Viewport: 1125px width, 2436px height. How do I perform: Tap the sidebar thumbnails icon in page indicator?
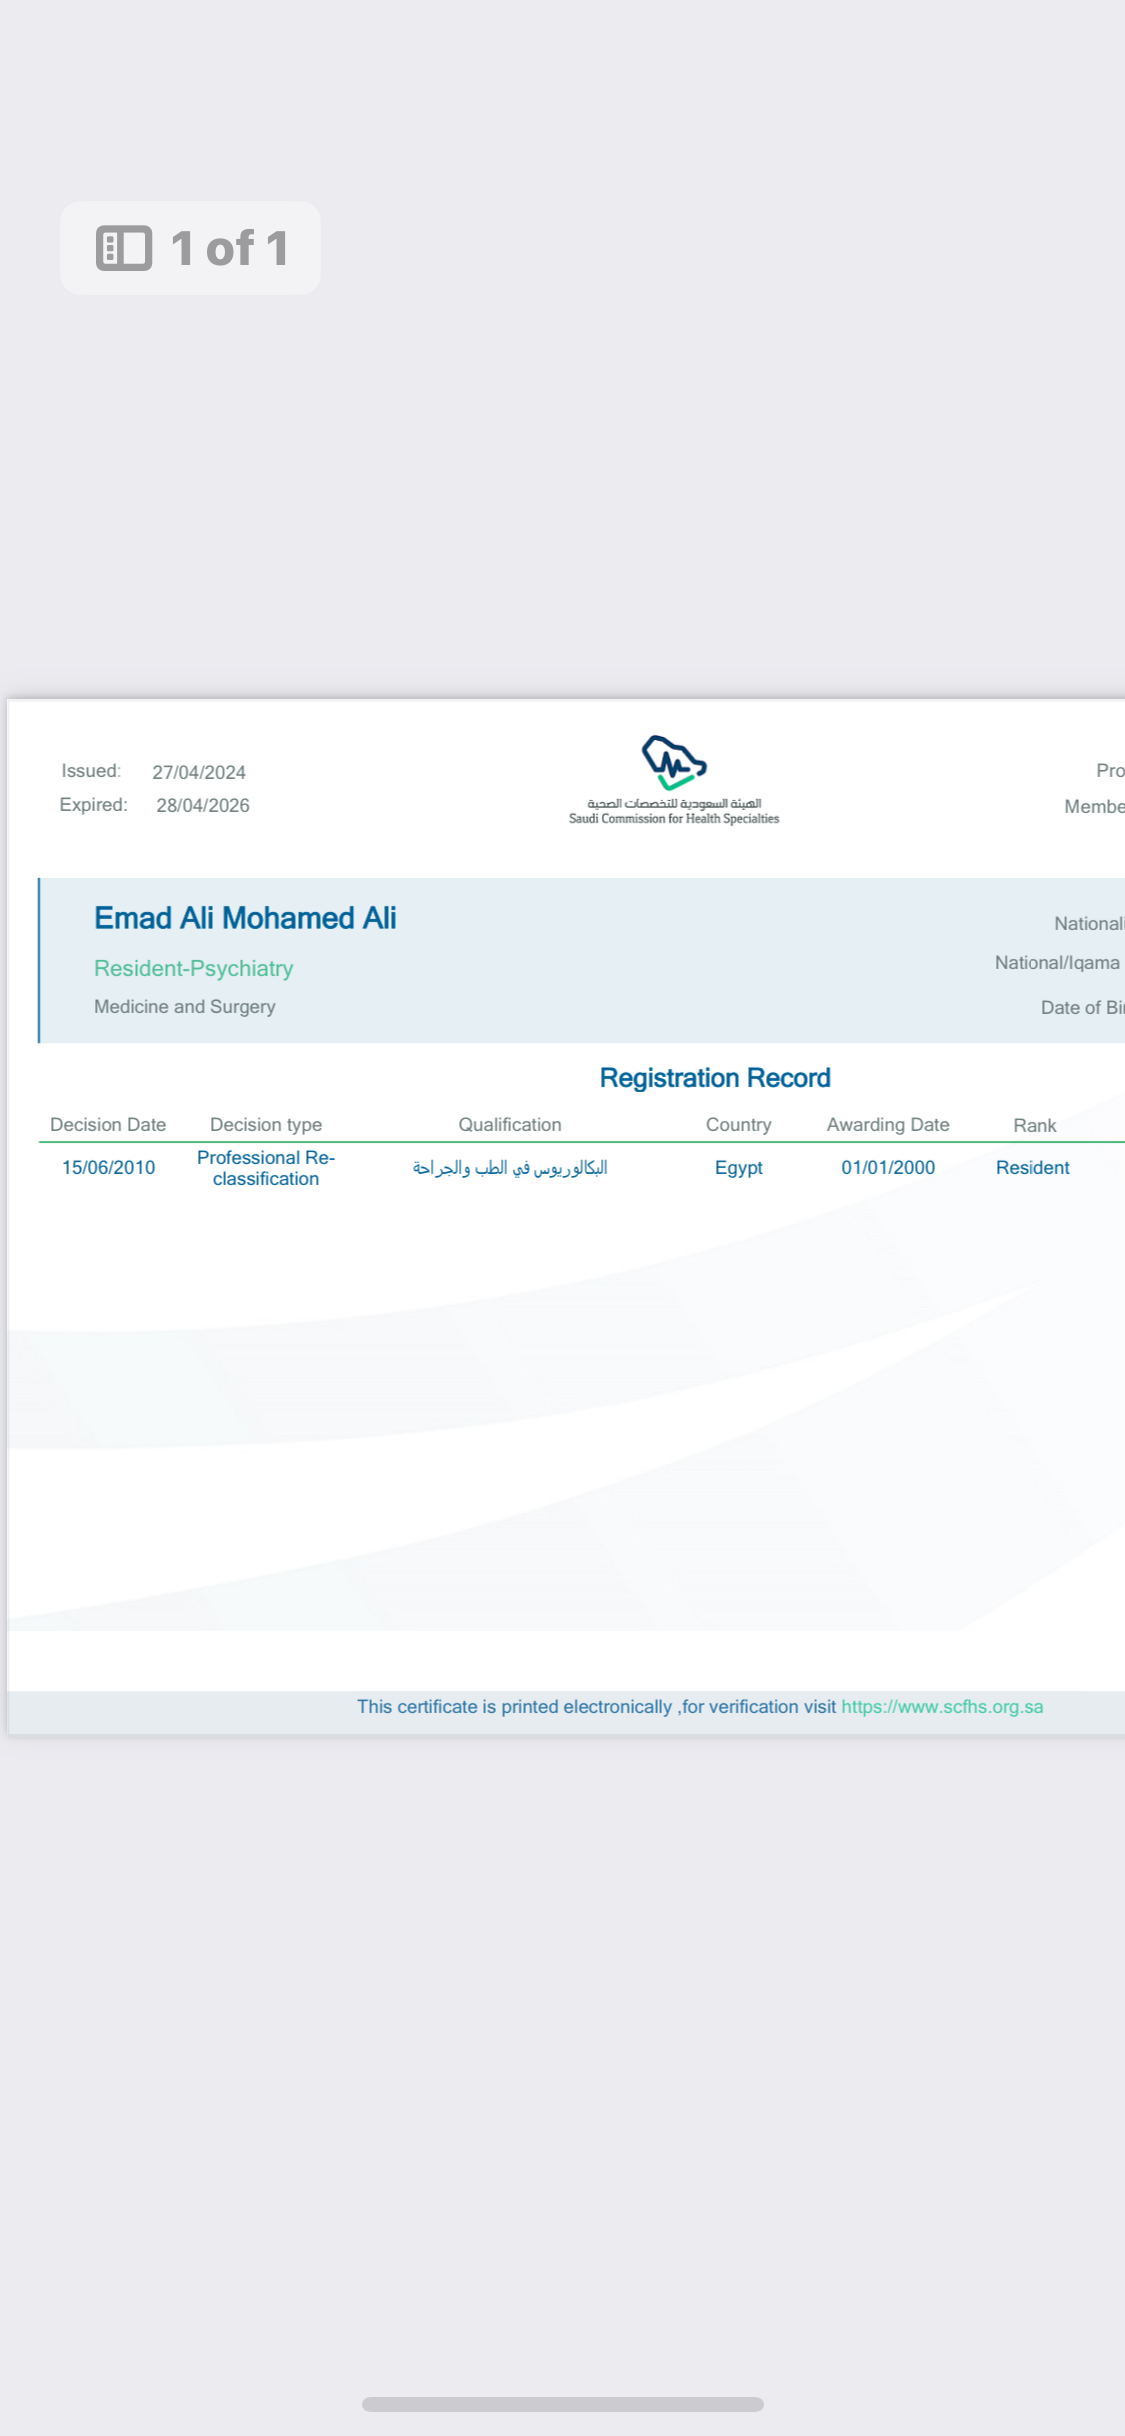click(124, 248)
